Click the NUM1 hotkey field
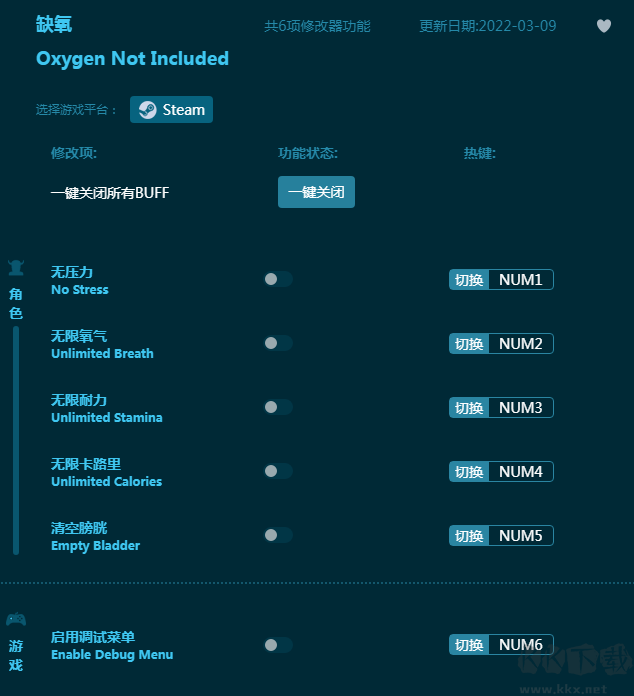 521,280
